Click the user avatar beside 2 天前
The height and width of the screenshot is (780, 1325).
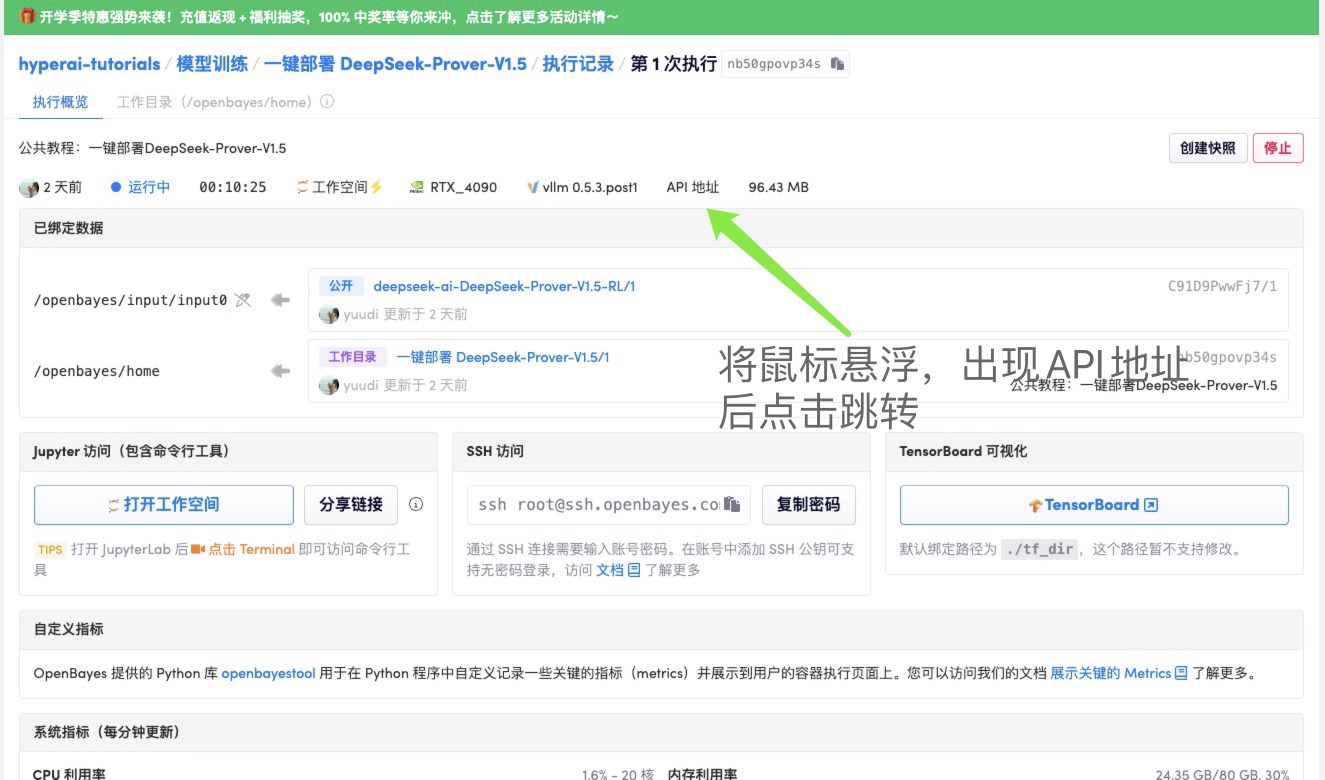(28, 187)
